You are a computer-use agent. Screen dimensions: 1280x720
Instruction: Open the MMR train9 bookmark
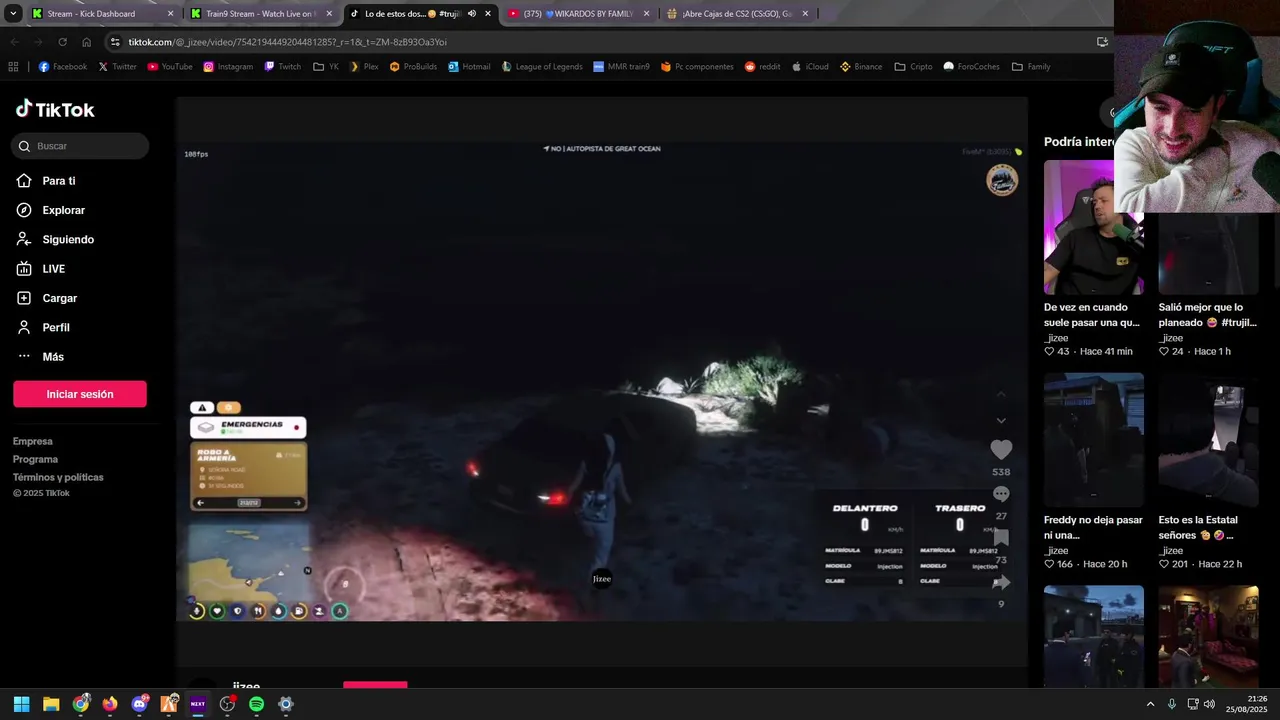[621, 67]
